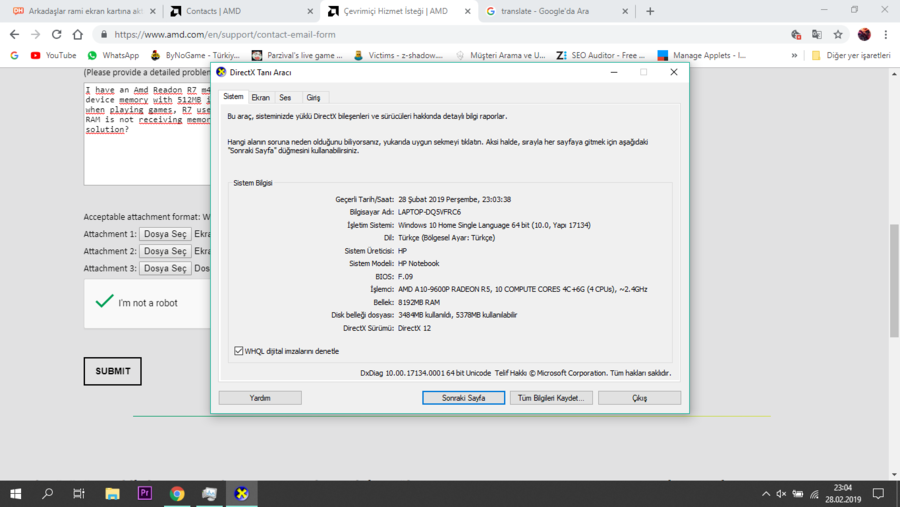This screenshot has width=900, height=507.
Task: Switch to Chrome on the taskbar
Action: [177, 494]
